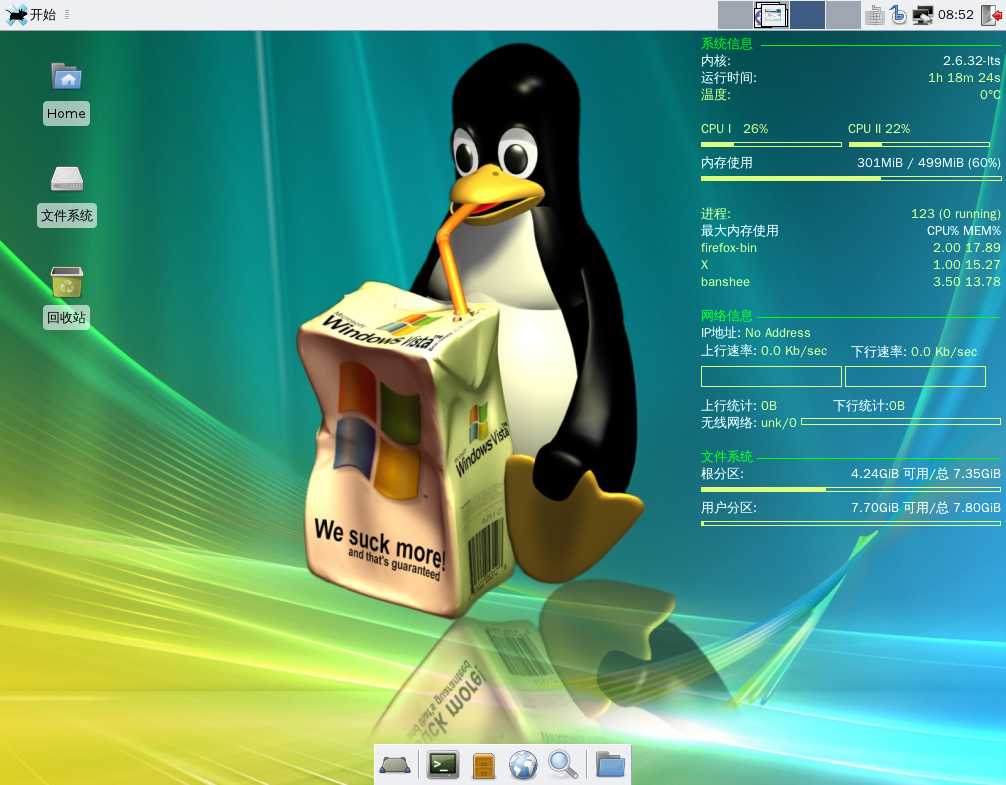
Task: Select the highlighted blue third workspace
Action: (807, 15)
